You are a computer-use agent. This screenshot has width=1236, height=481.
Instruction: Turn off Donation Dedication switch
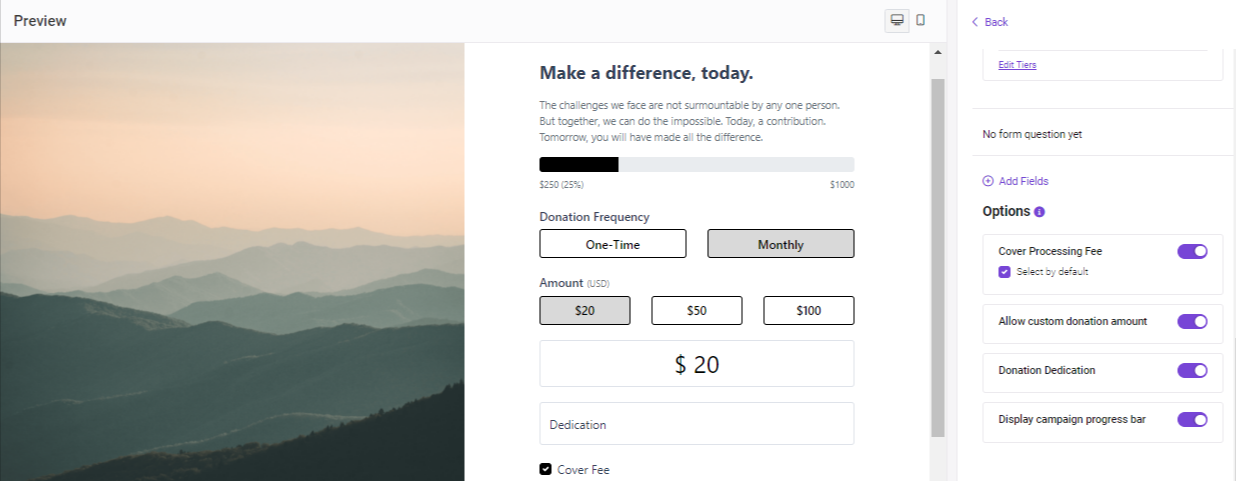pos(1193,370)
